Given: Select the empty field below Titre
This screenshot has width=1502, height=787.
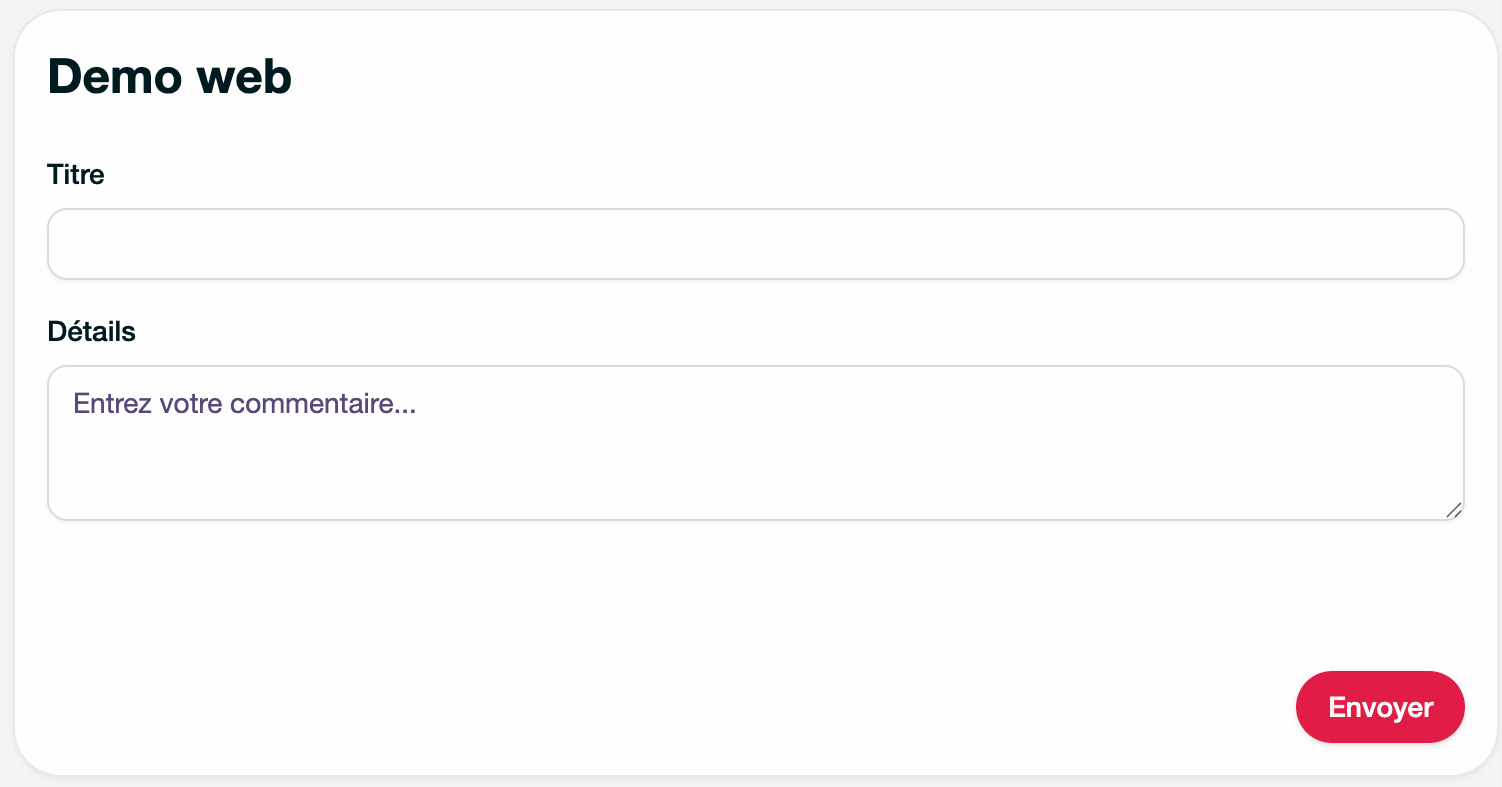Looking at the screenshot, I should click(x=756, y=244).
